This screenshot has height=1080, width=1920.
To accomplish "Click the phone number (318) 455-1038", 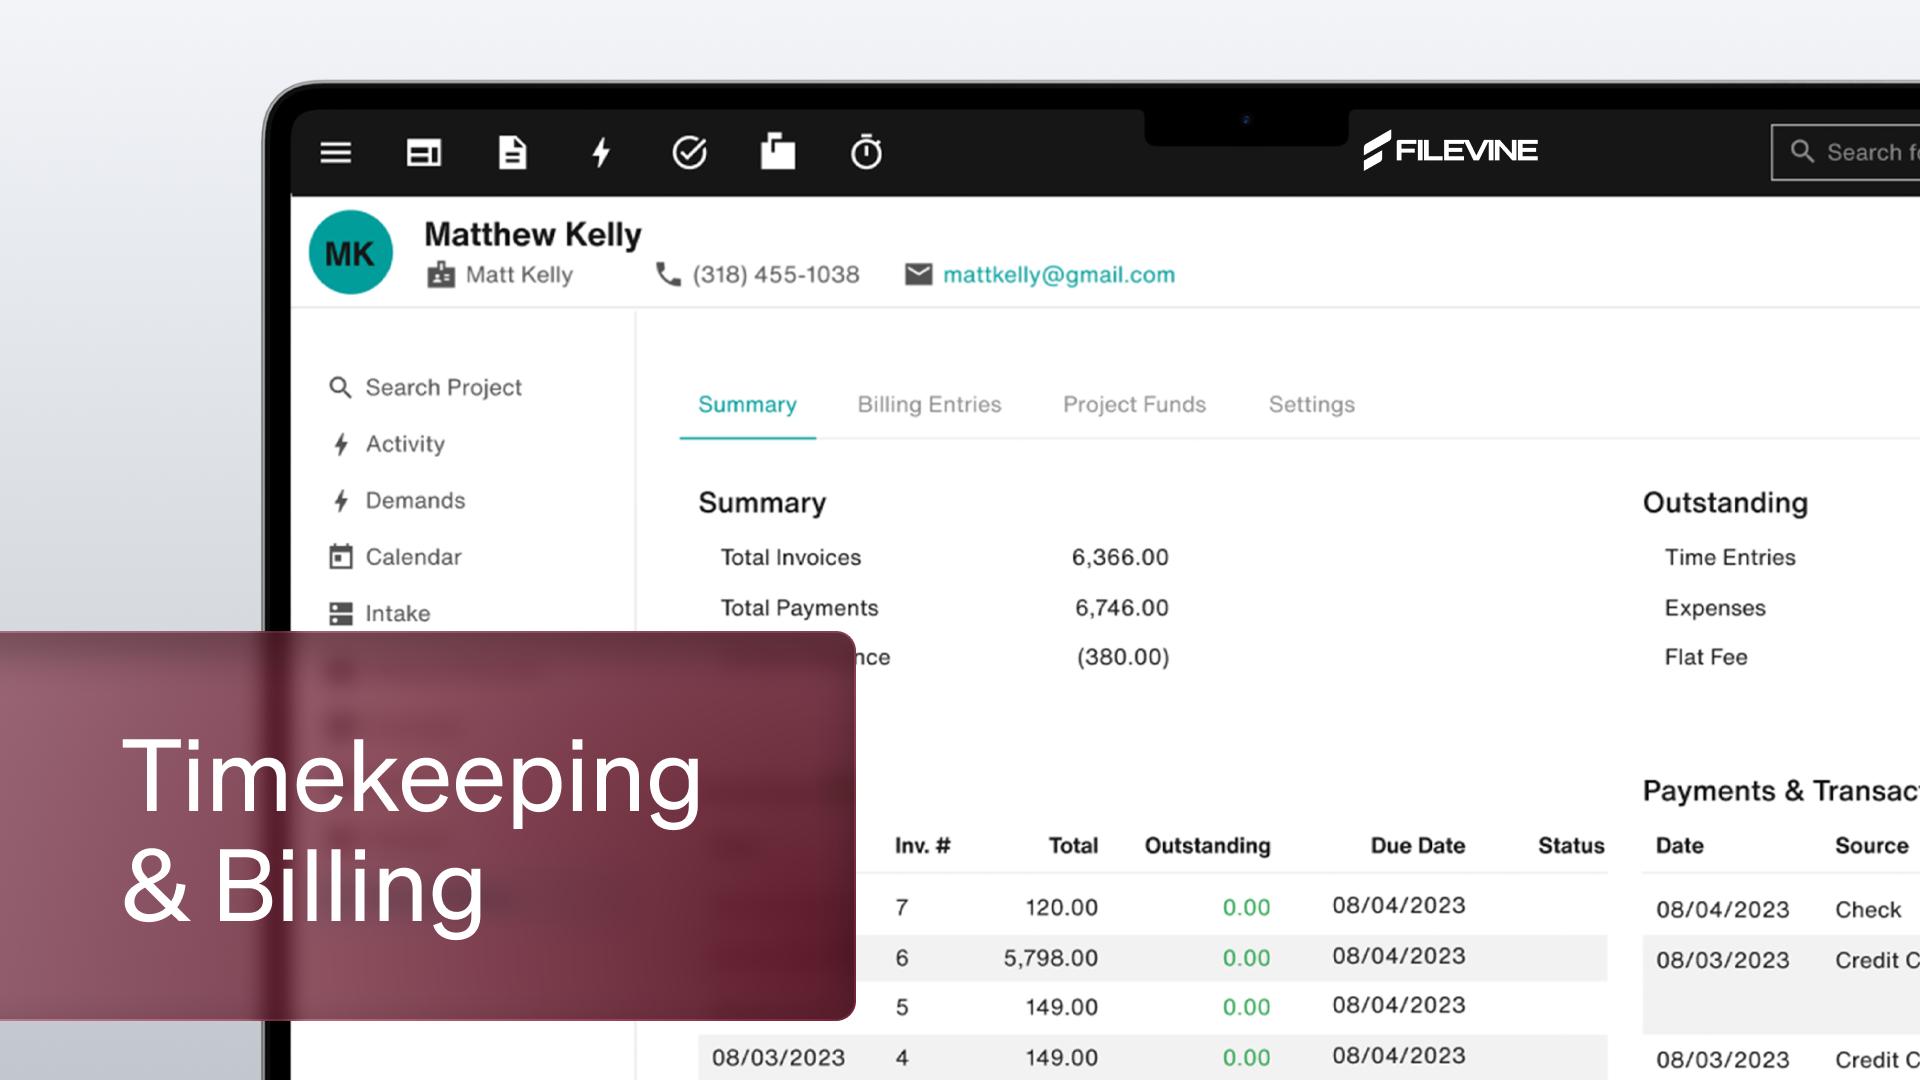I will pyautogui.click(x=775, y=275).
